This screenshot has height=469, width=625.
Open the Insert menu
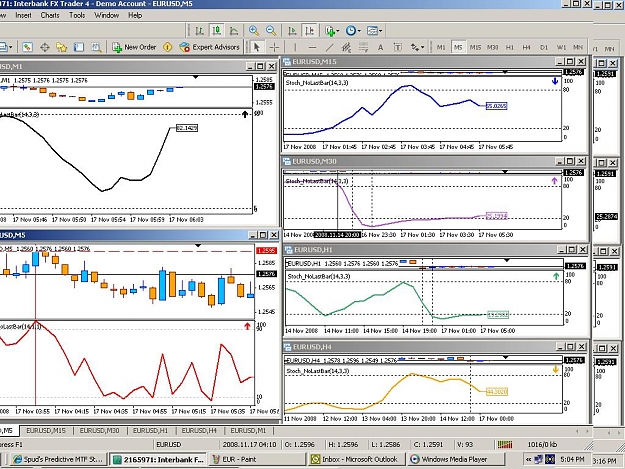pyautogui.click(x=24, y=16)
